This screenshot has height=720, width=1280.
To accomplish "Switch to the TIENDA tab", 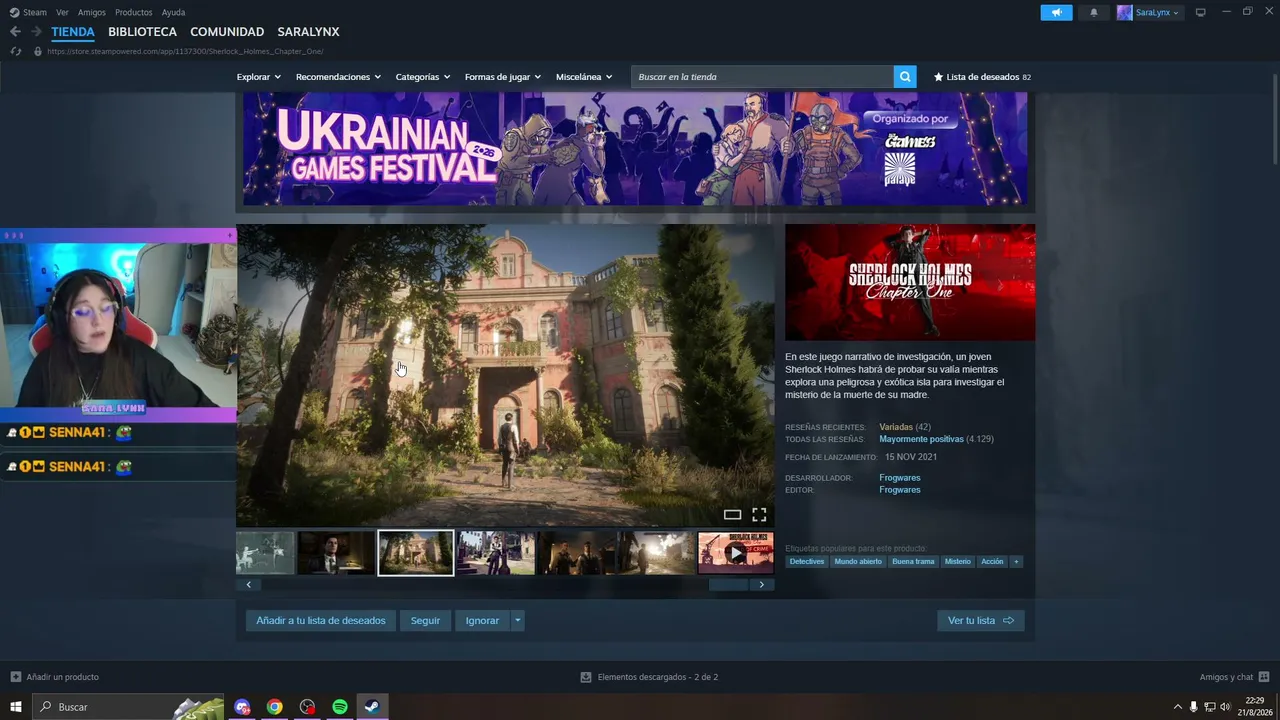I will [73, 32].
